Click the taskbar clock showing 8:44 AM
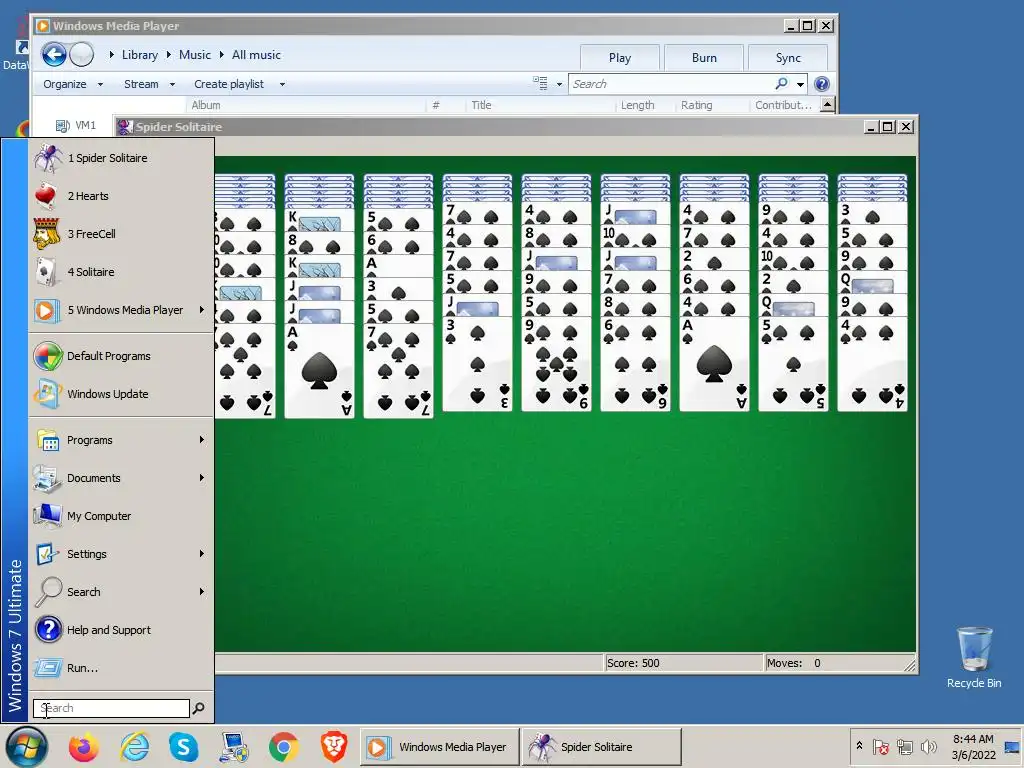 [x=973, y=746]
